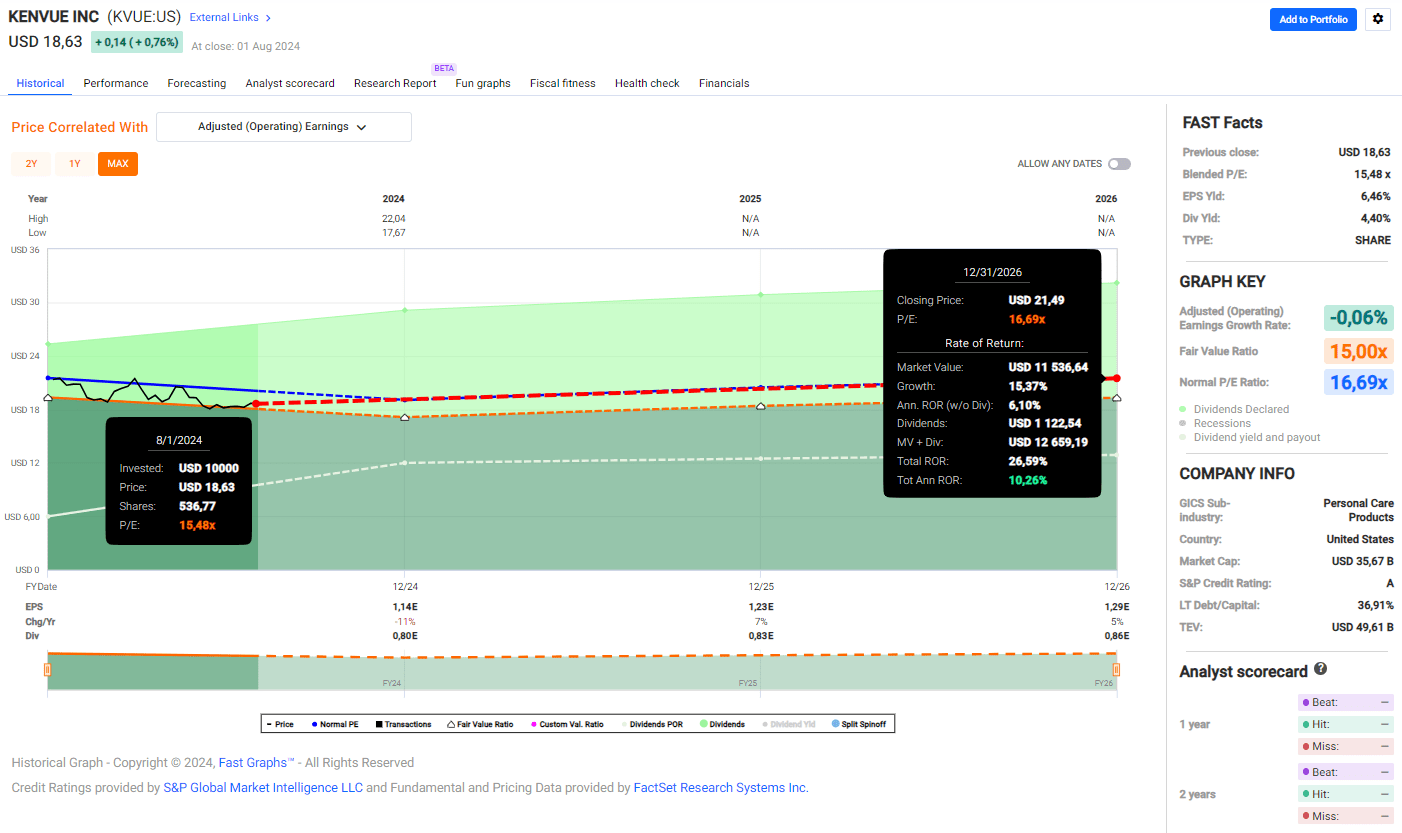Click the Add to Portfolio button
The width and height of the screenshot is (1402, 833).
point(1313,19)
